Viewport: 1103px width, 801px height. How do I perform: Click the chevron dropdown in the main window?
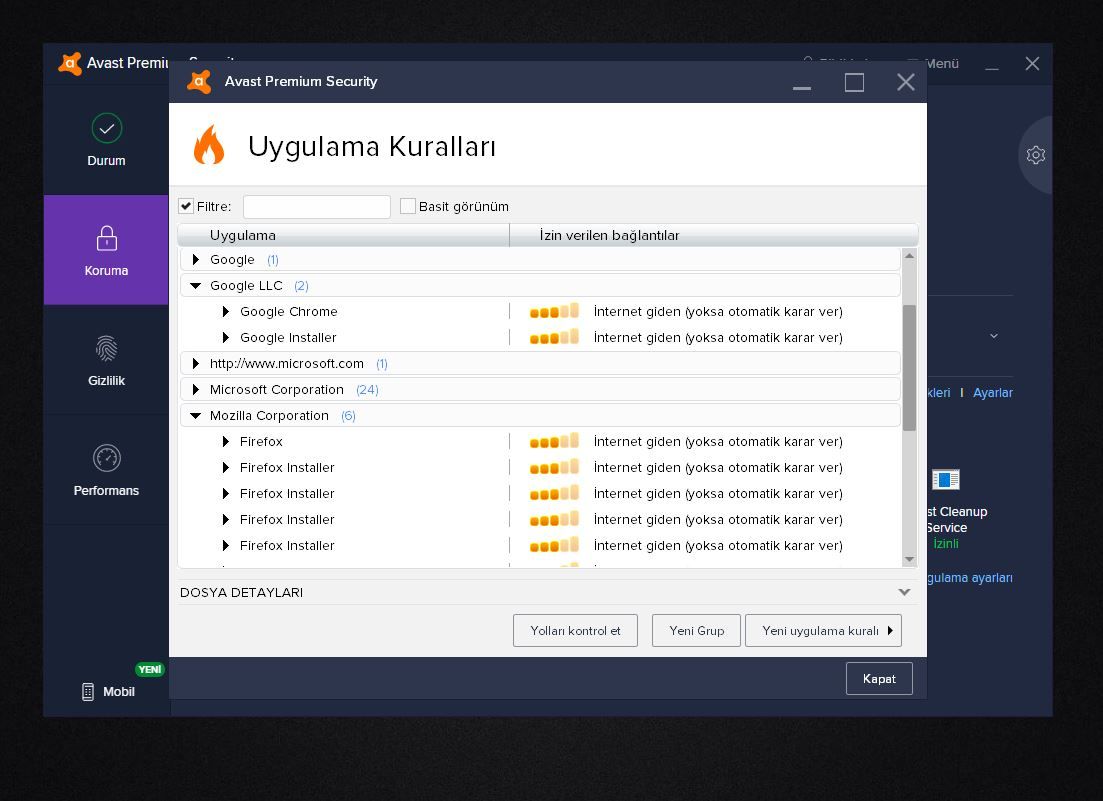(x=993, y=336)
